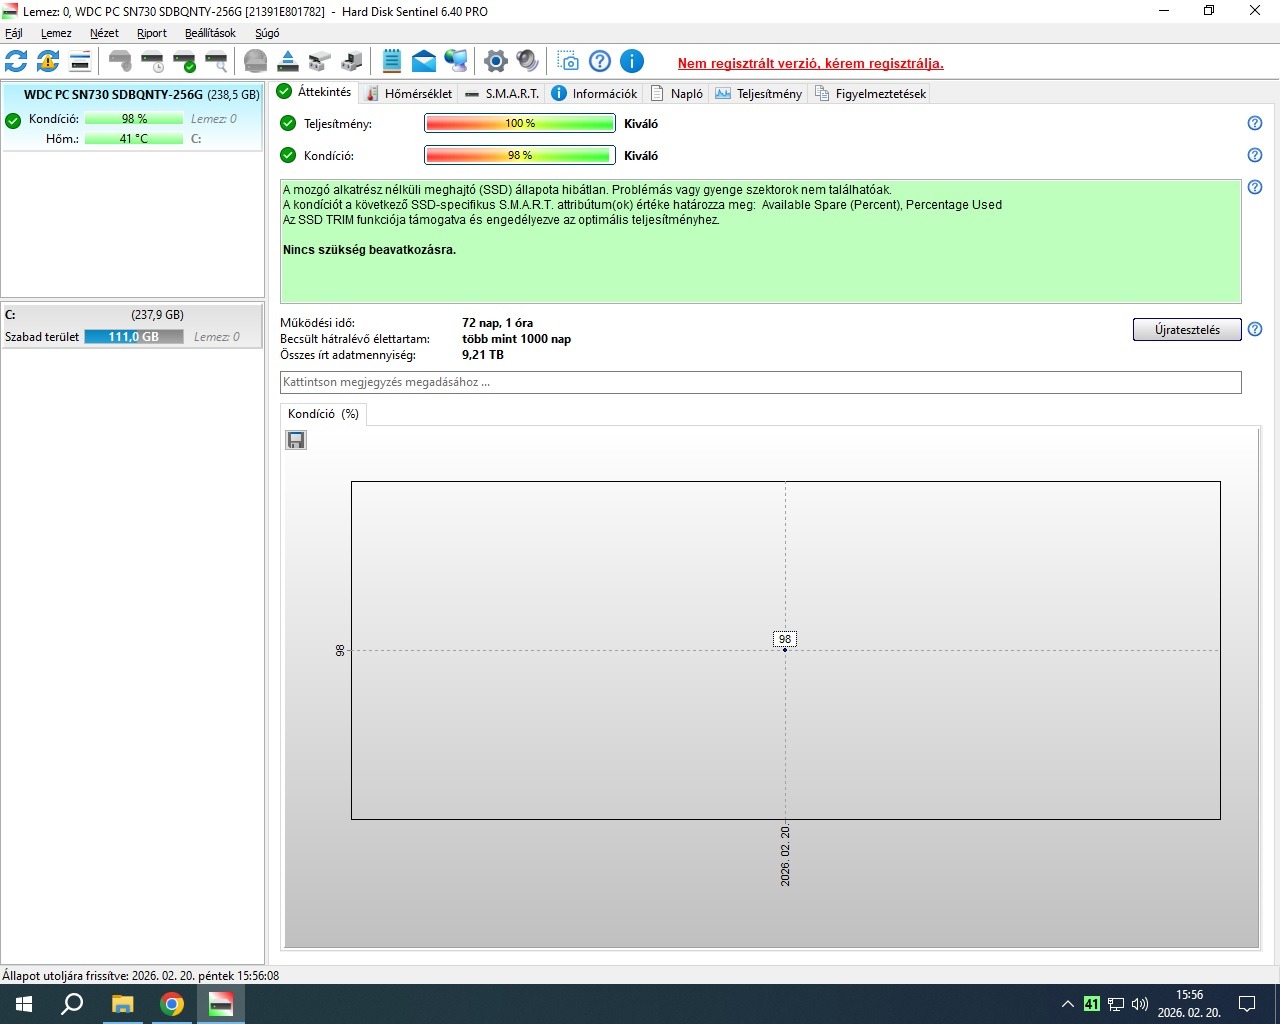Open the Súgó menu
The image size is (1280, 1024).
(x=267, y=33)
